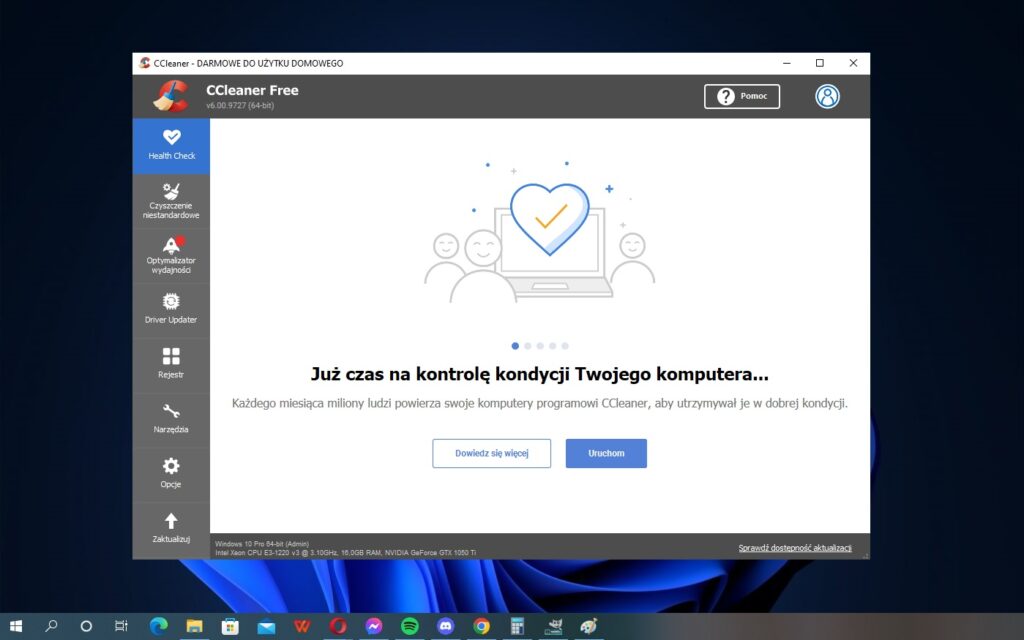Minimize the CCleaner window
The height and width of the screenshot is (640, 1024).
[786, 63]
